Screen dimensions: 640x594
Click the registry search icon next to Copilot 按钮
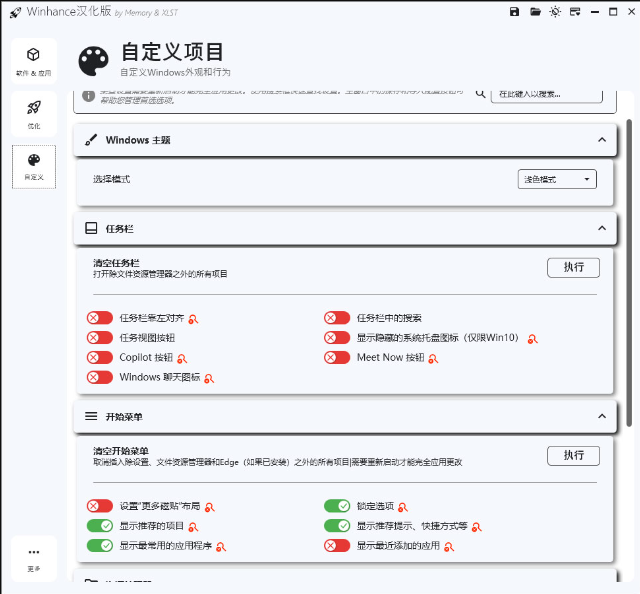(x=183, y=358)
